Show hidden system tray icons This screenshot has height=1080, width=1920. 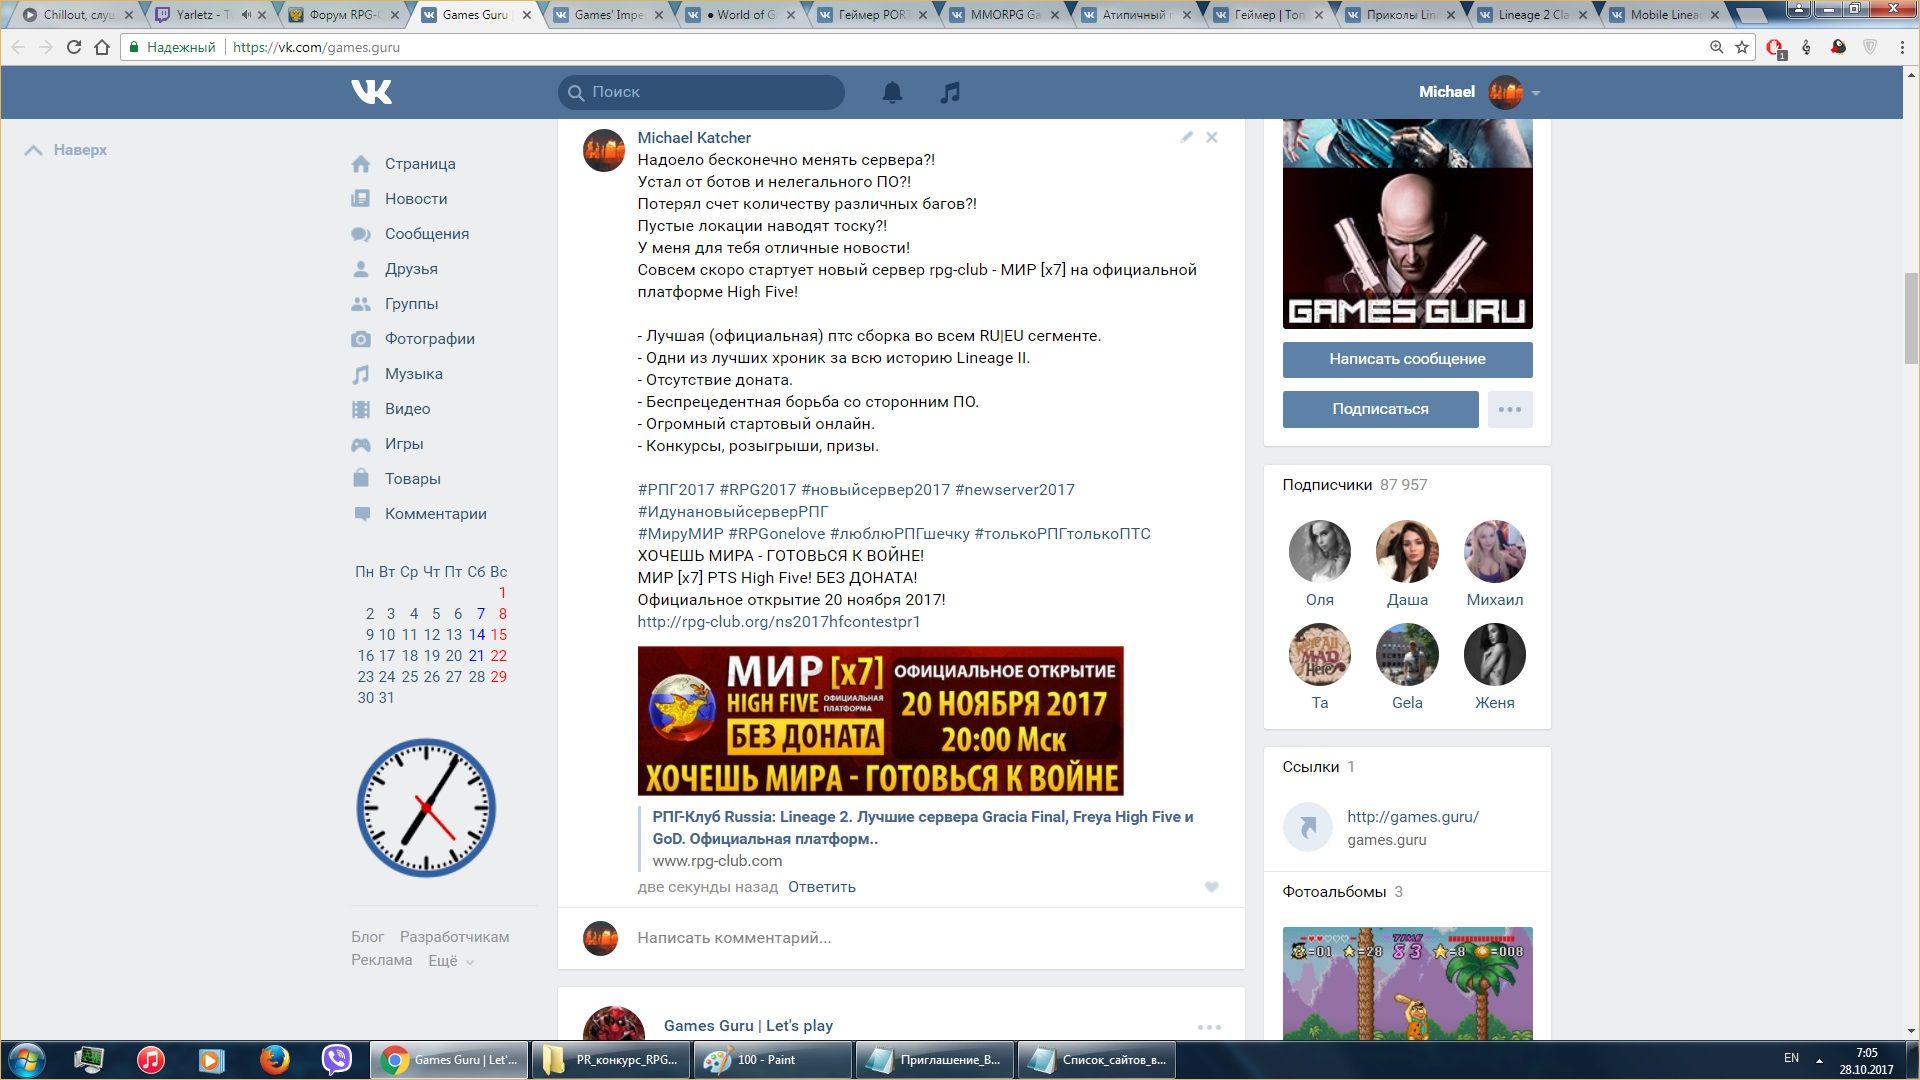pyautogui.click(x=1819, y=1060)
